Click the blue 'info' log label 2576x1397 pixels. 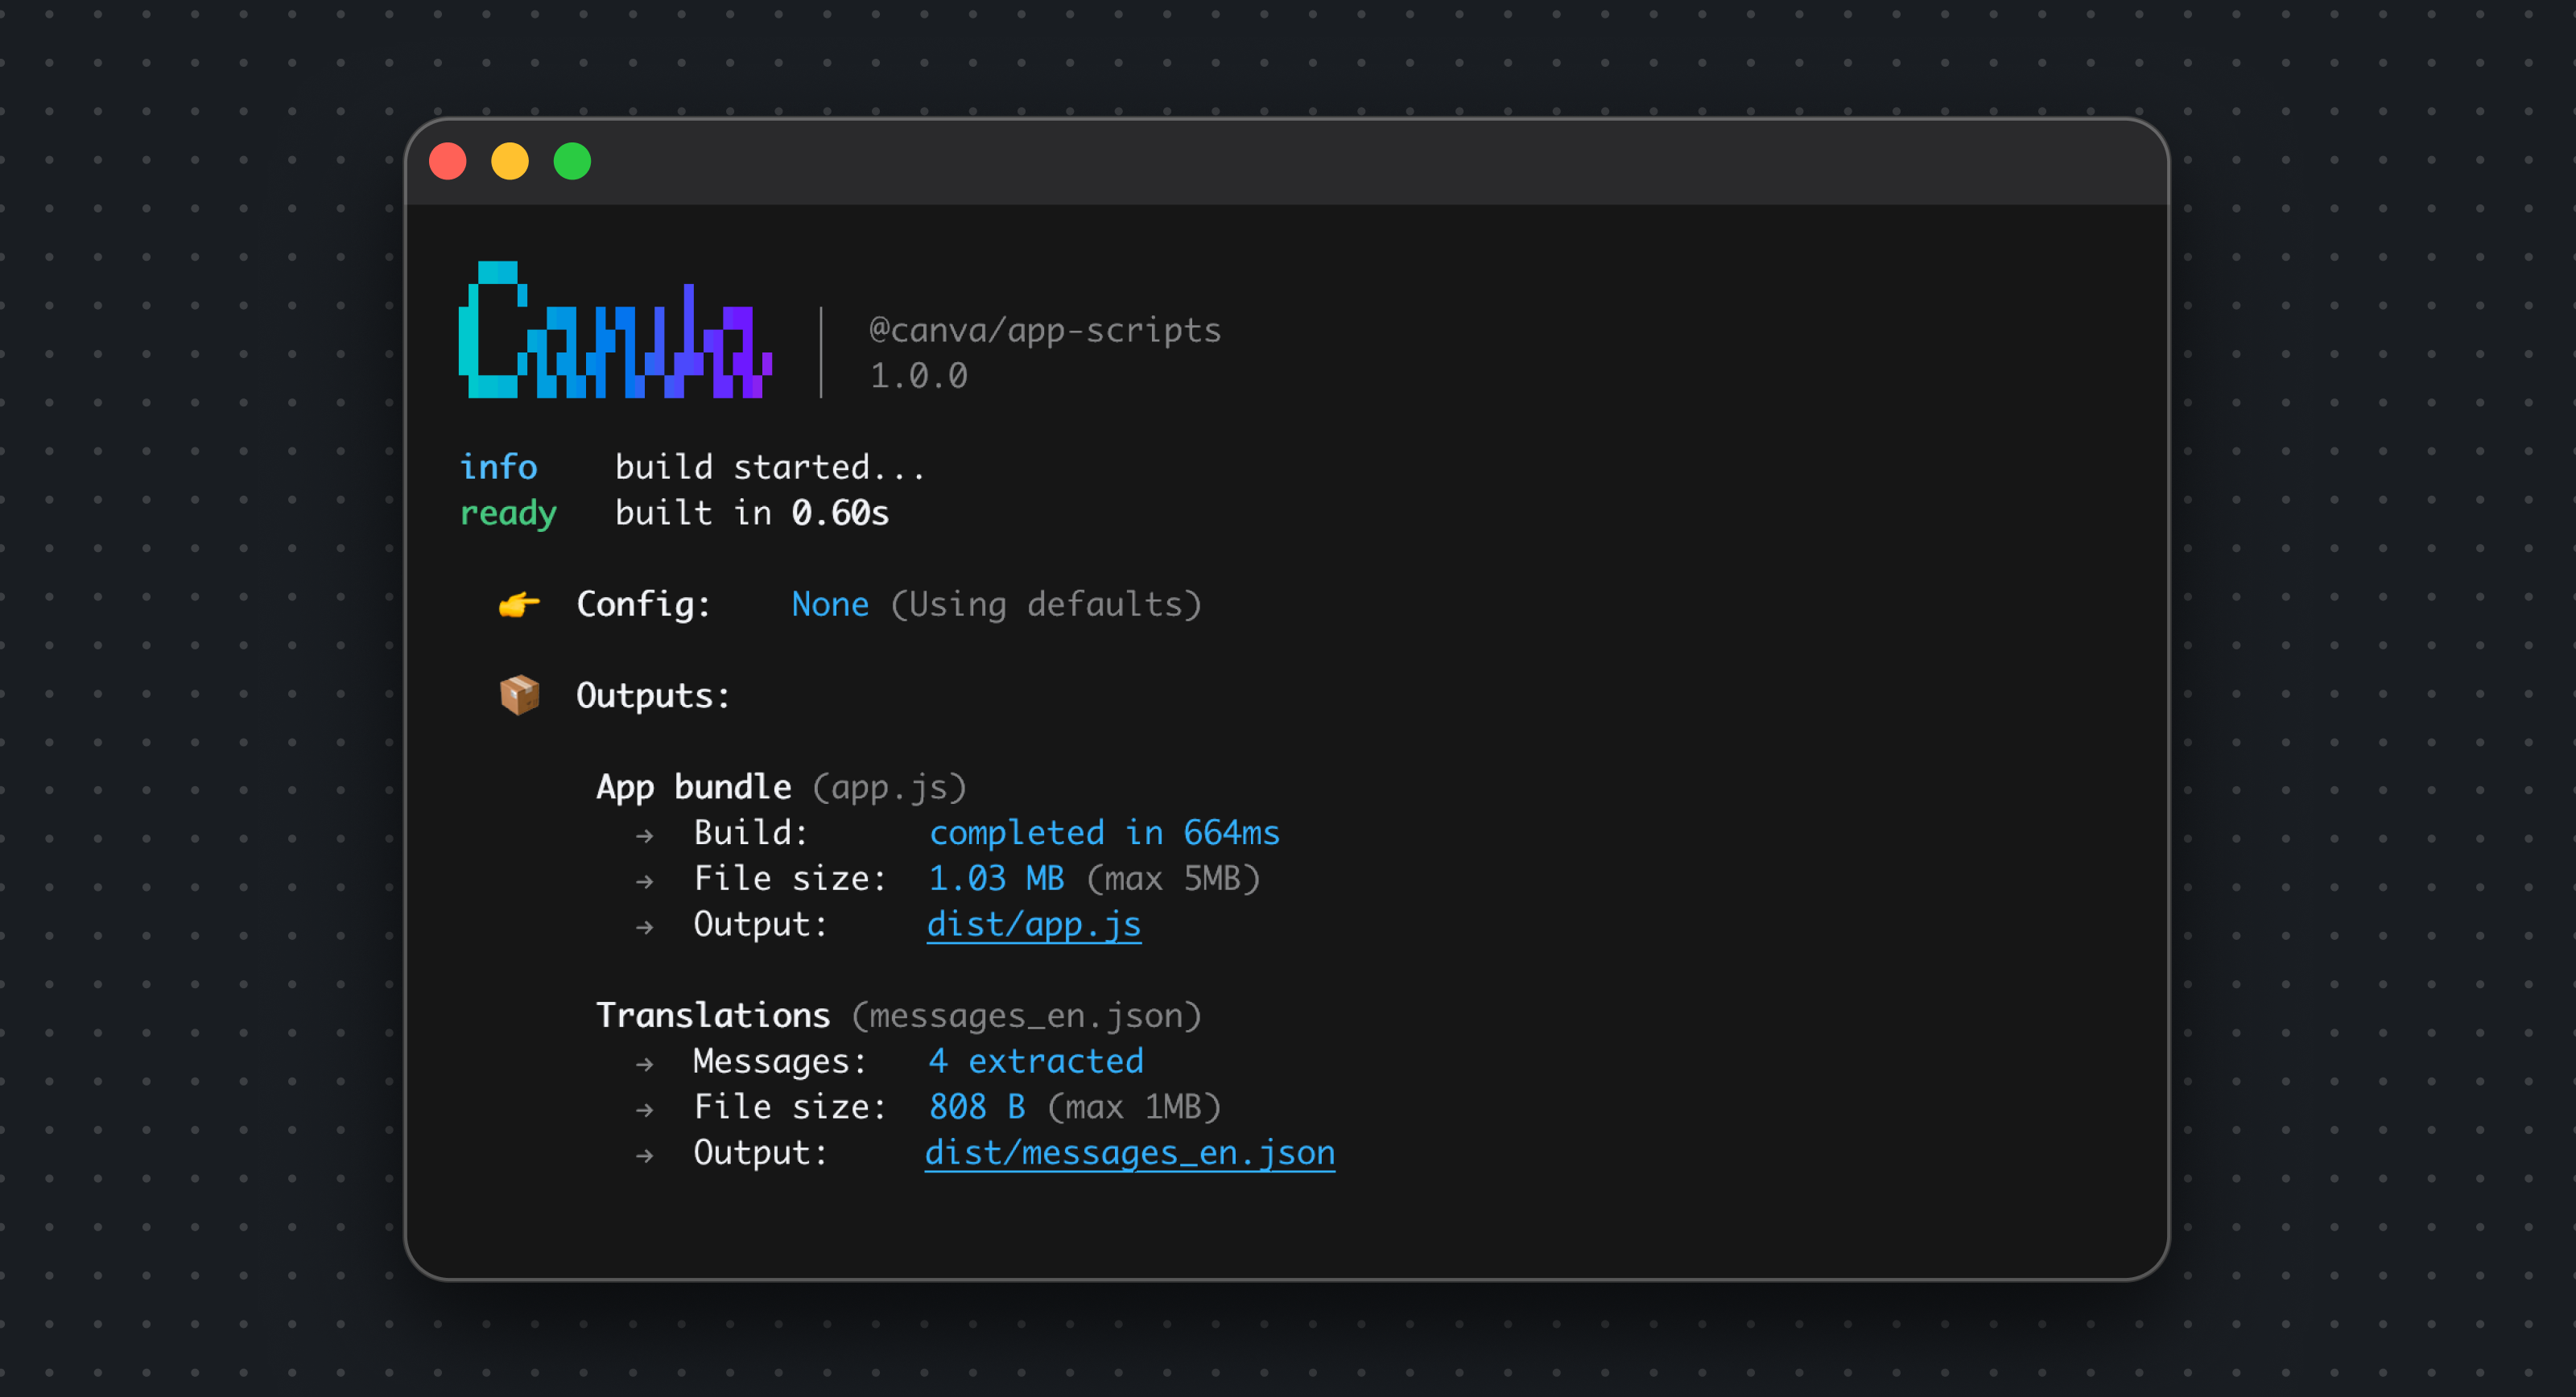point(498,467)
